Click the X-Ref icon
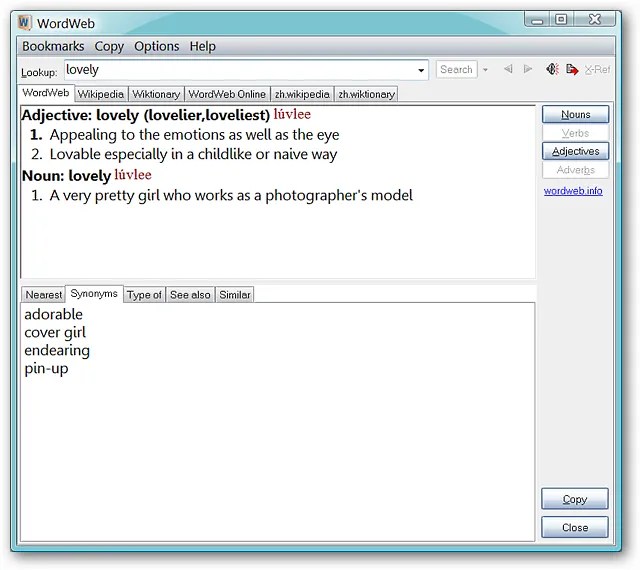This screenshot has height=570, width=640. (597, 69)
